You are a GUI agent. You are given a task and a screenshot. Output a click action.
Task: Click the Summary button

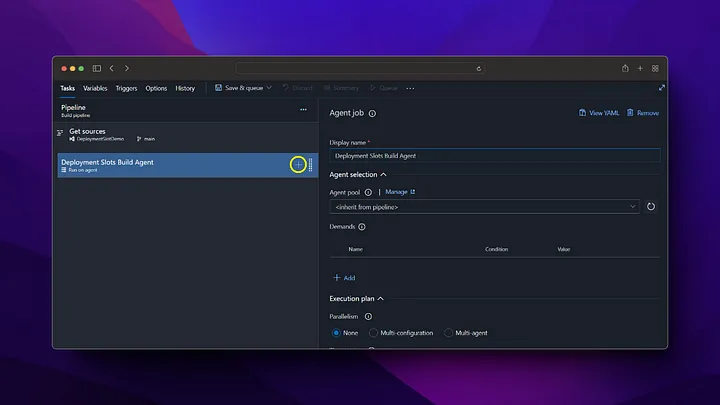(341, 88)
